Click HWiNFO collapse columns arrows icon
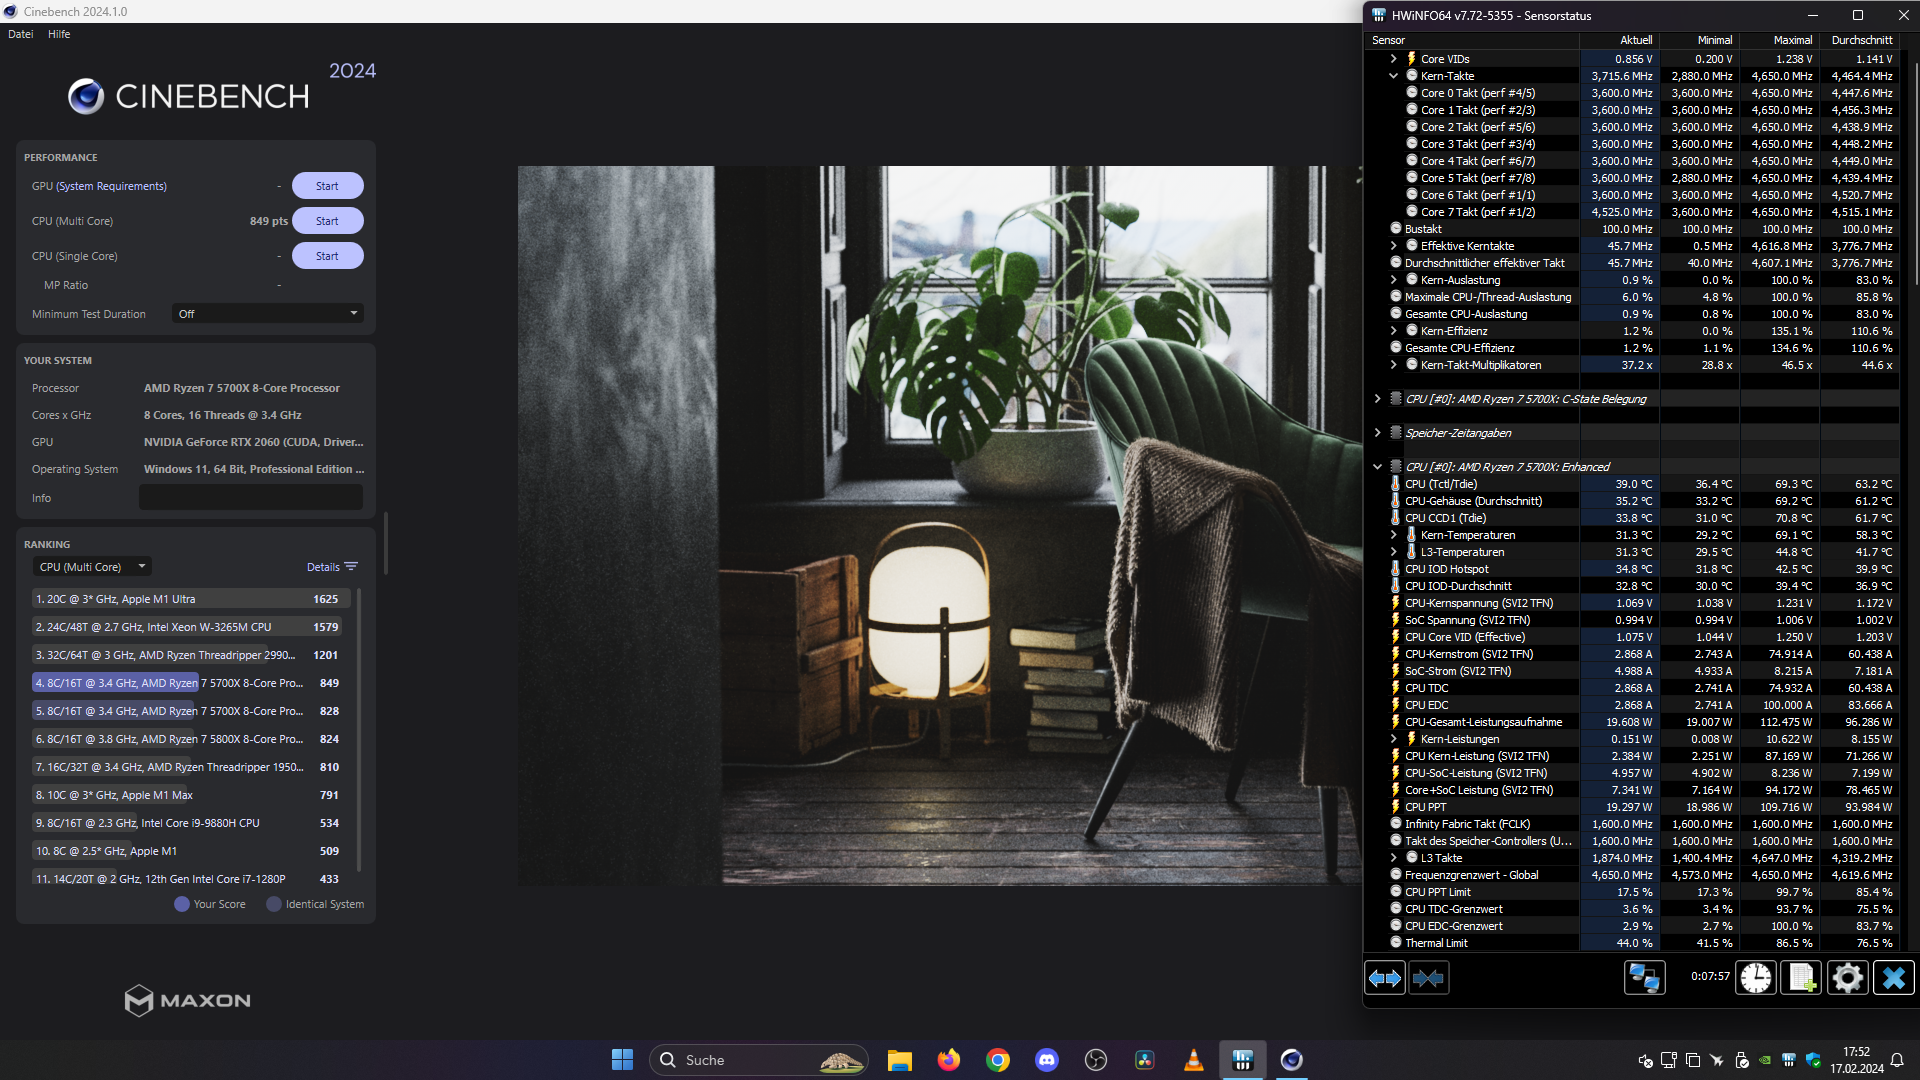This screenshot has height=1080, width=1920. (x=1428, y=978)
